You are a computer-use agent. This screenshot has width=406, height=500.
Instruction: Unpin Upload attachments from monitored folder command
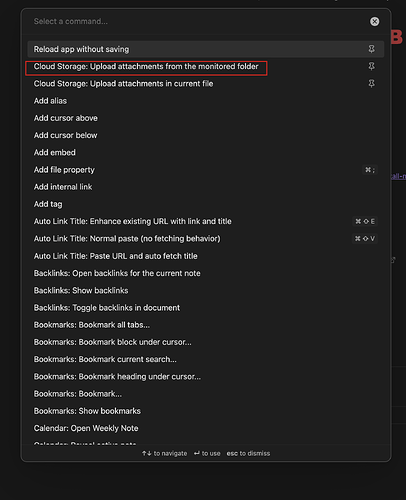tap(371, 66)
